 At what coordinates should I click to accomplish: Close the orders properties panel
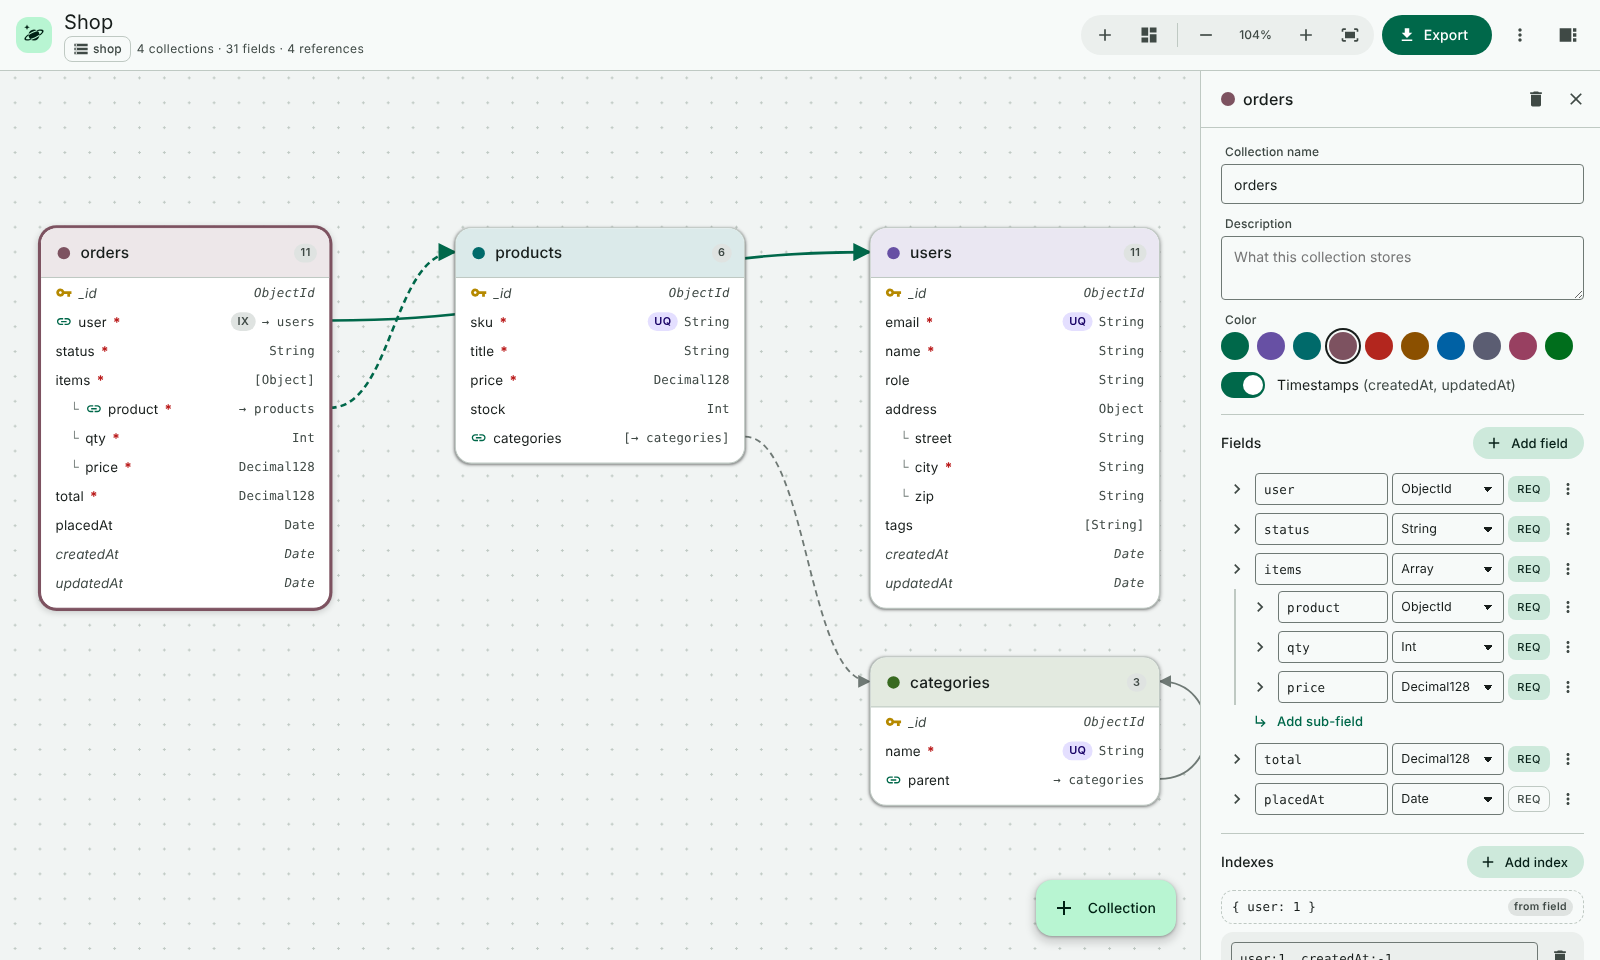pyautogui.click(x=1576, y=99)
